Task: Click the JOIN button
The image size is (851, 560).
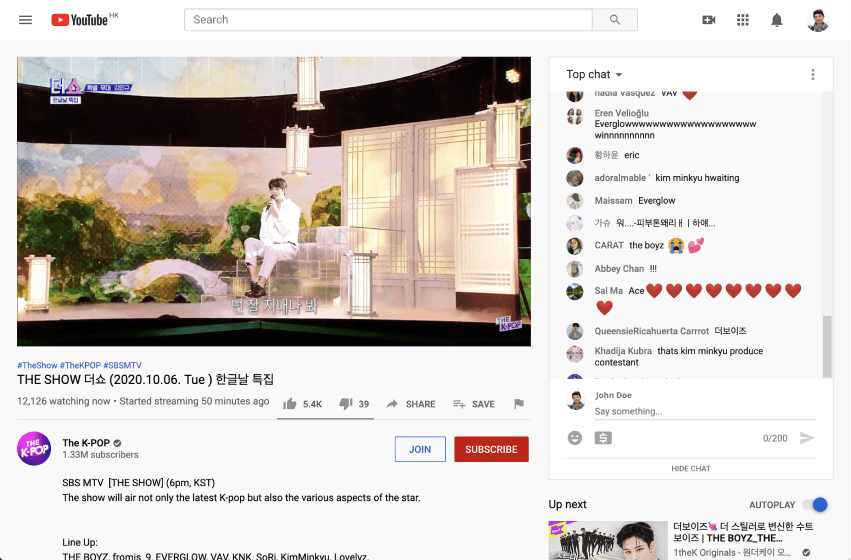Action: [x=420, y=449]
